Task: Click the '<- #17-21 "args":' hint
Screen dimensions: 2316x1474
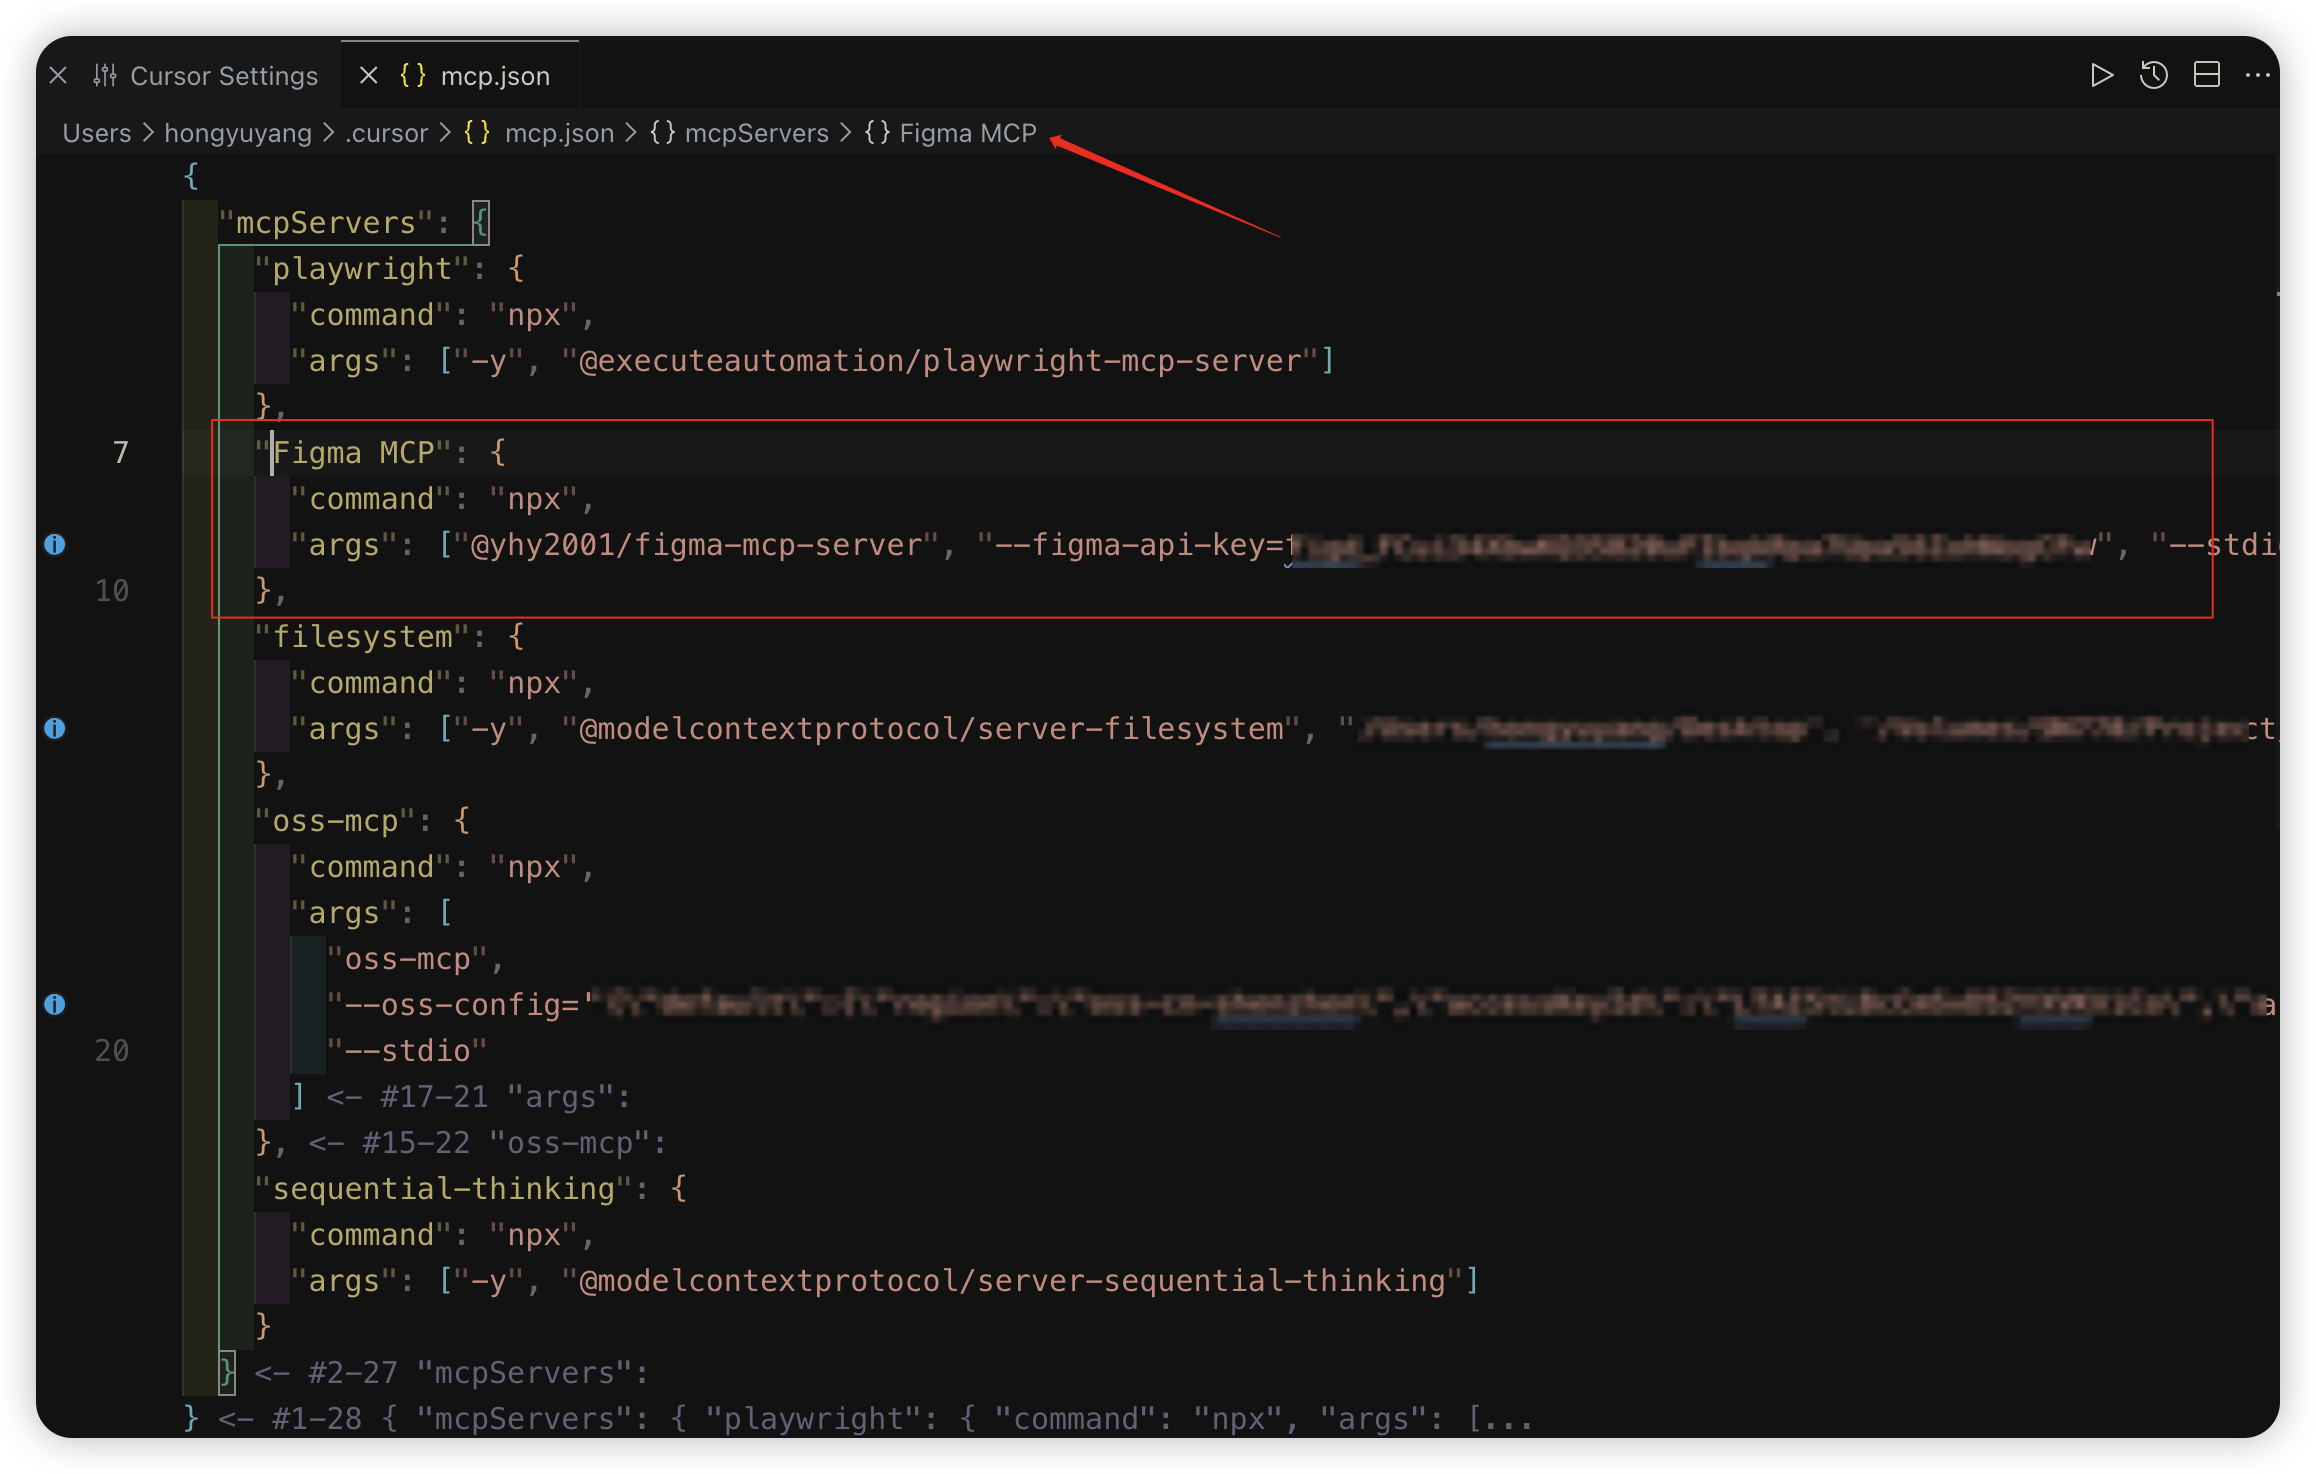Action: tap(479, 1096)
